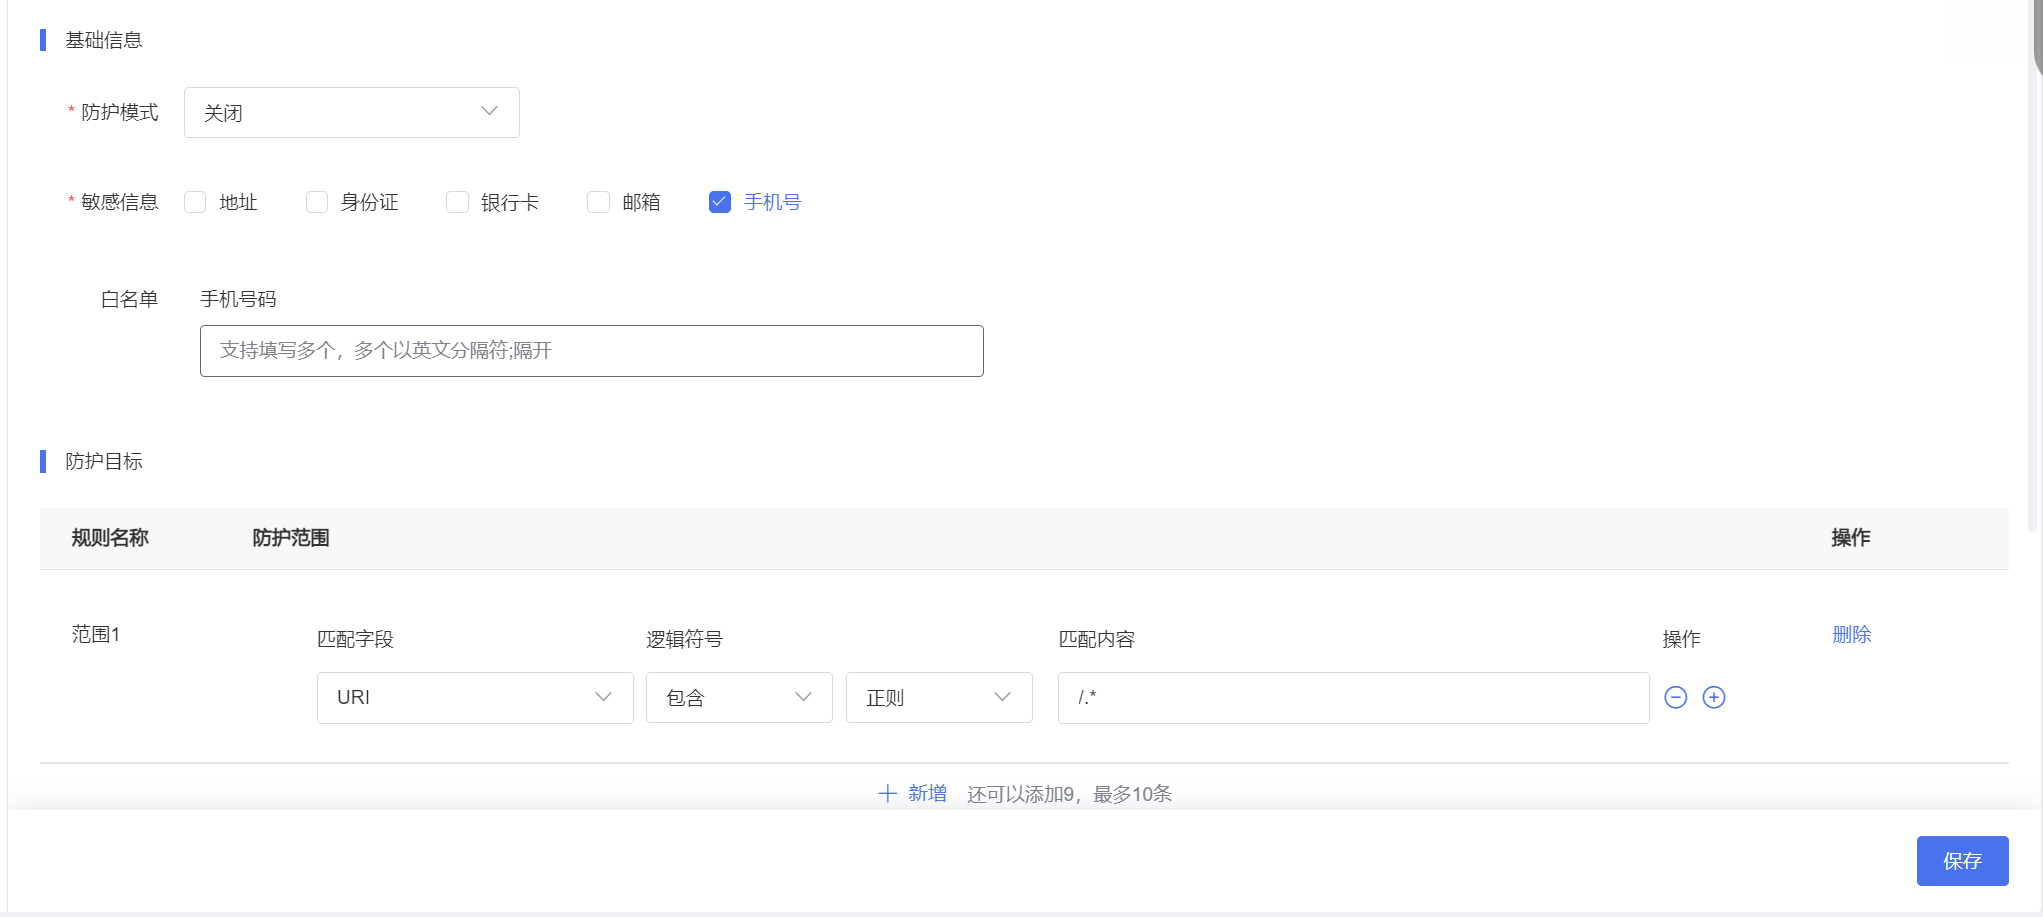Enable the 地址 checkbox

pos(196,202)
